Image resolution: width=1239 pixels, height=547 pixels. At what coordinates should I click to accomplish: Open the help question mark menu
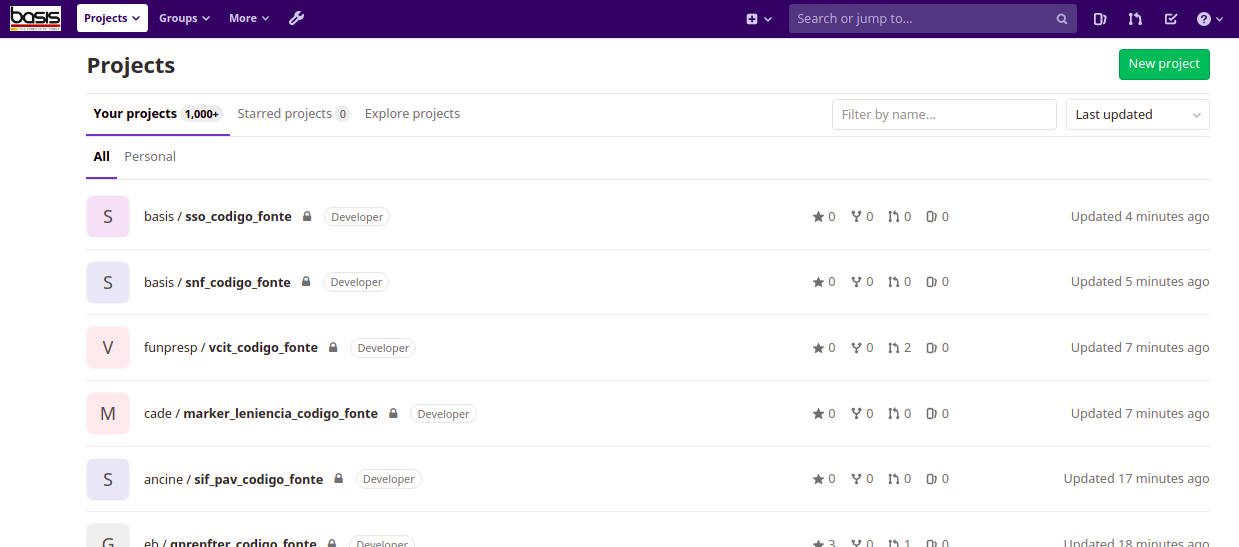1210,19
